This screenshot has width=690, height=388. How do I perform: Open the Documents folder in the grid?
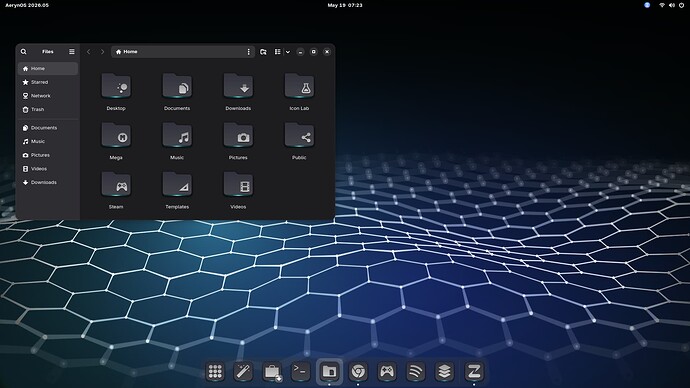click(177, 87)
